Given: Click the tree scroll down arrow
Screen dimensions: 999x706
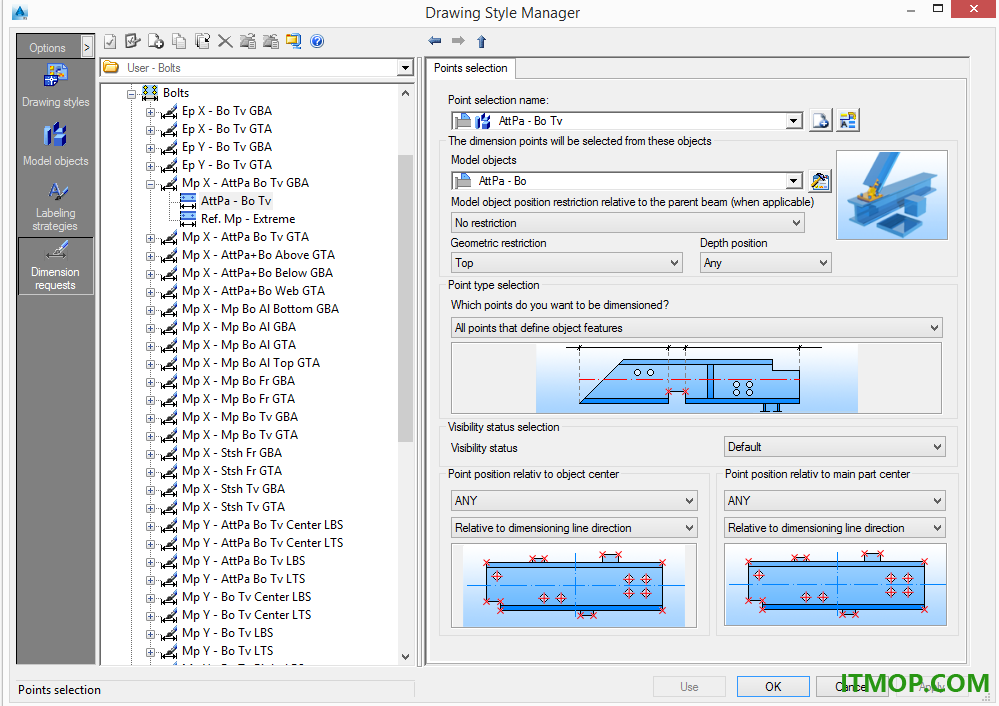Looking at the screenshot, I should [x=405, y=657].
